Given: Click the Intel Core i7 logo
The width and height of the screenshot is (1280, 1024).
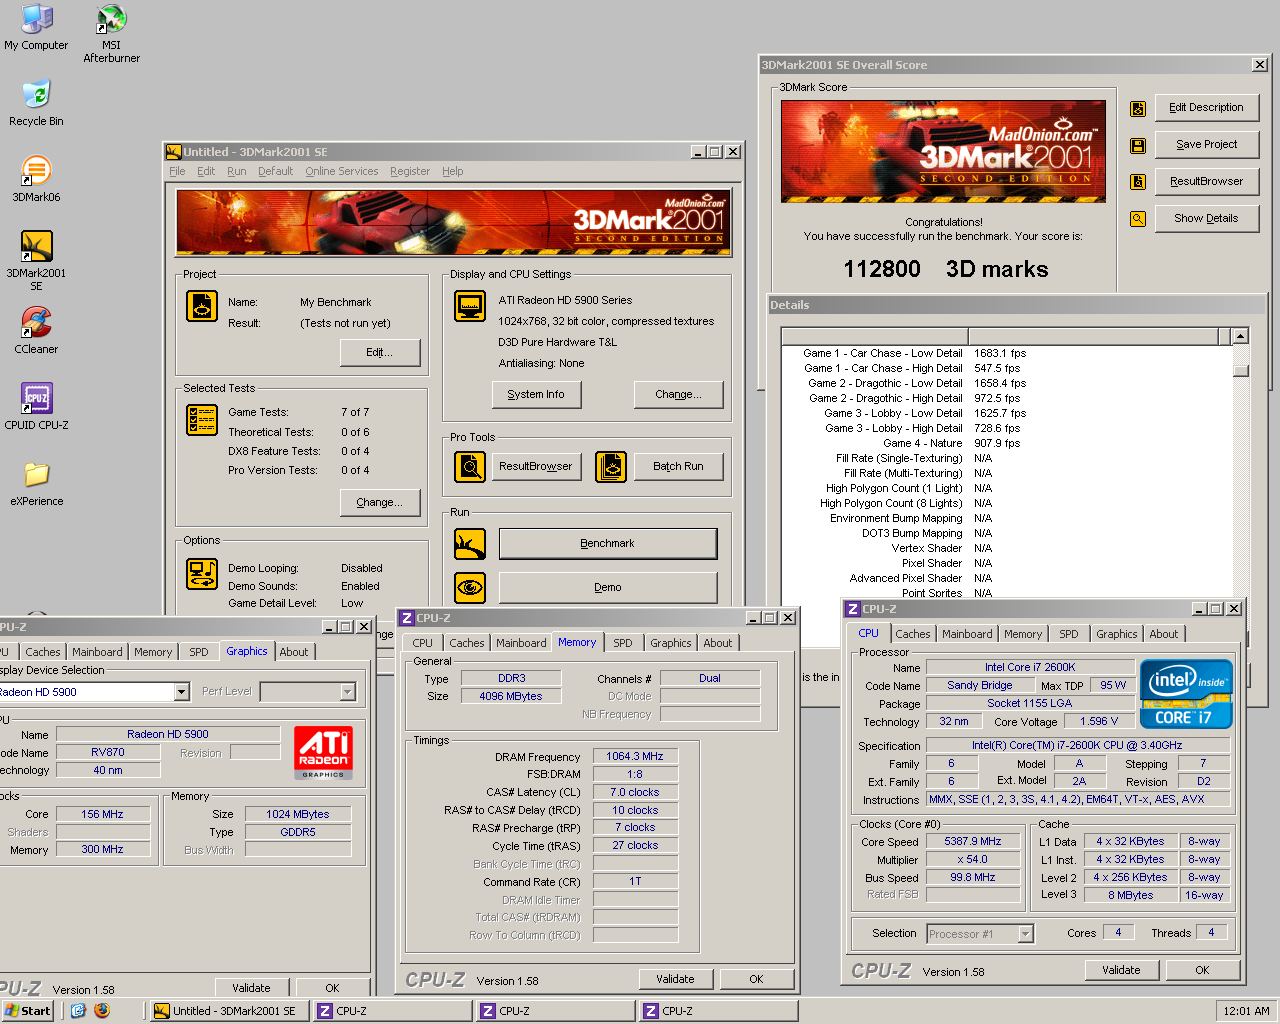Looking at the screenshot, I should click(x=1186, y=694).
